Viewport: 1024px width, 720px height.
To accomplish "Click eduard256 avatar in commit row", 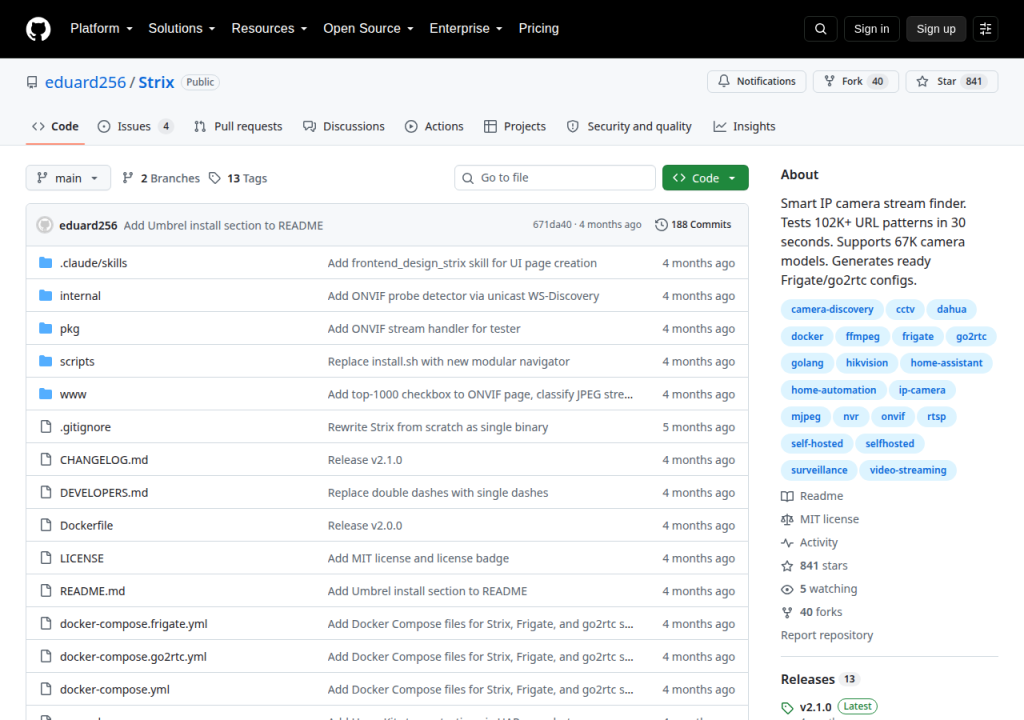I will point(44,225).
